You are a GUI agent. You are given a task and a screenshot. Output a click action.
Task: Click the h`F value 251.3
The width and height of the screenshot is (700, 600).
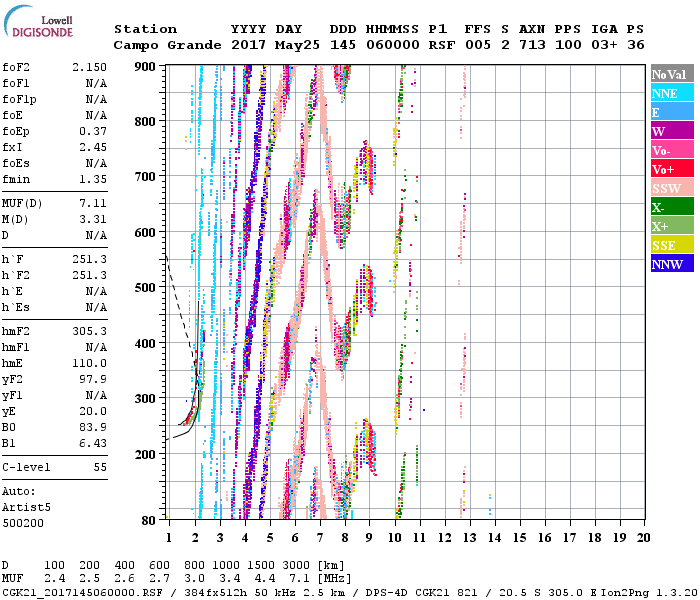pyautogui.click(x=89, y=259)
